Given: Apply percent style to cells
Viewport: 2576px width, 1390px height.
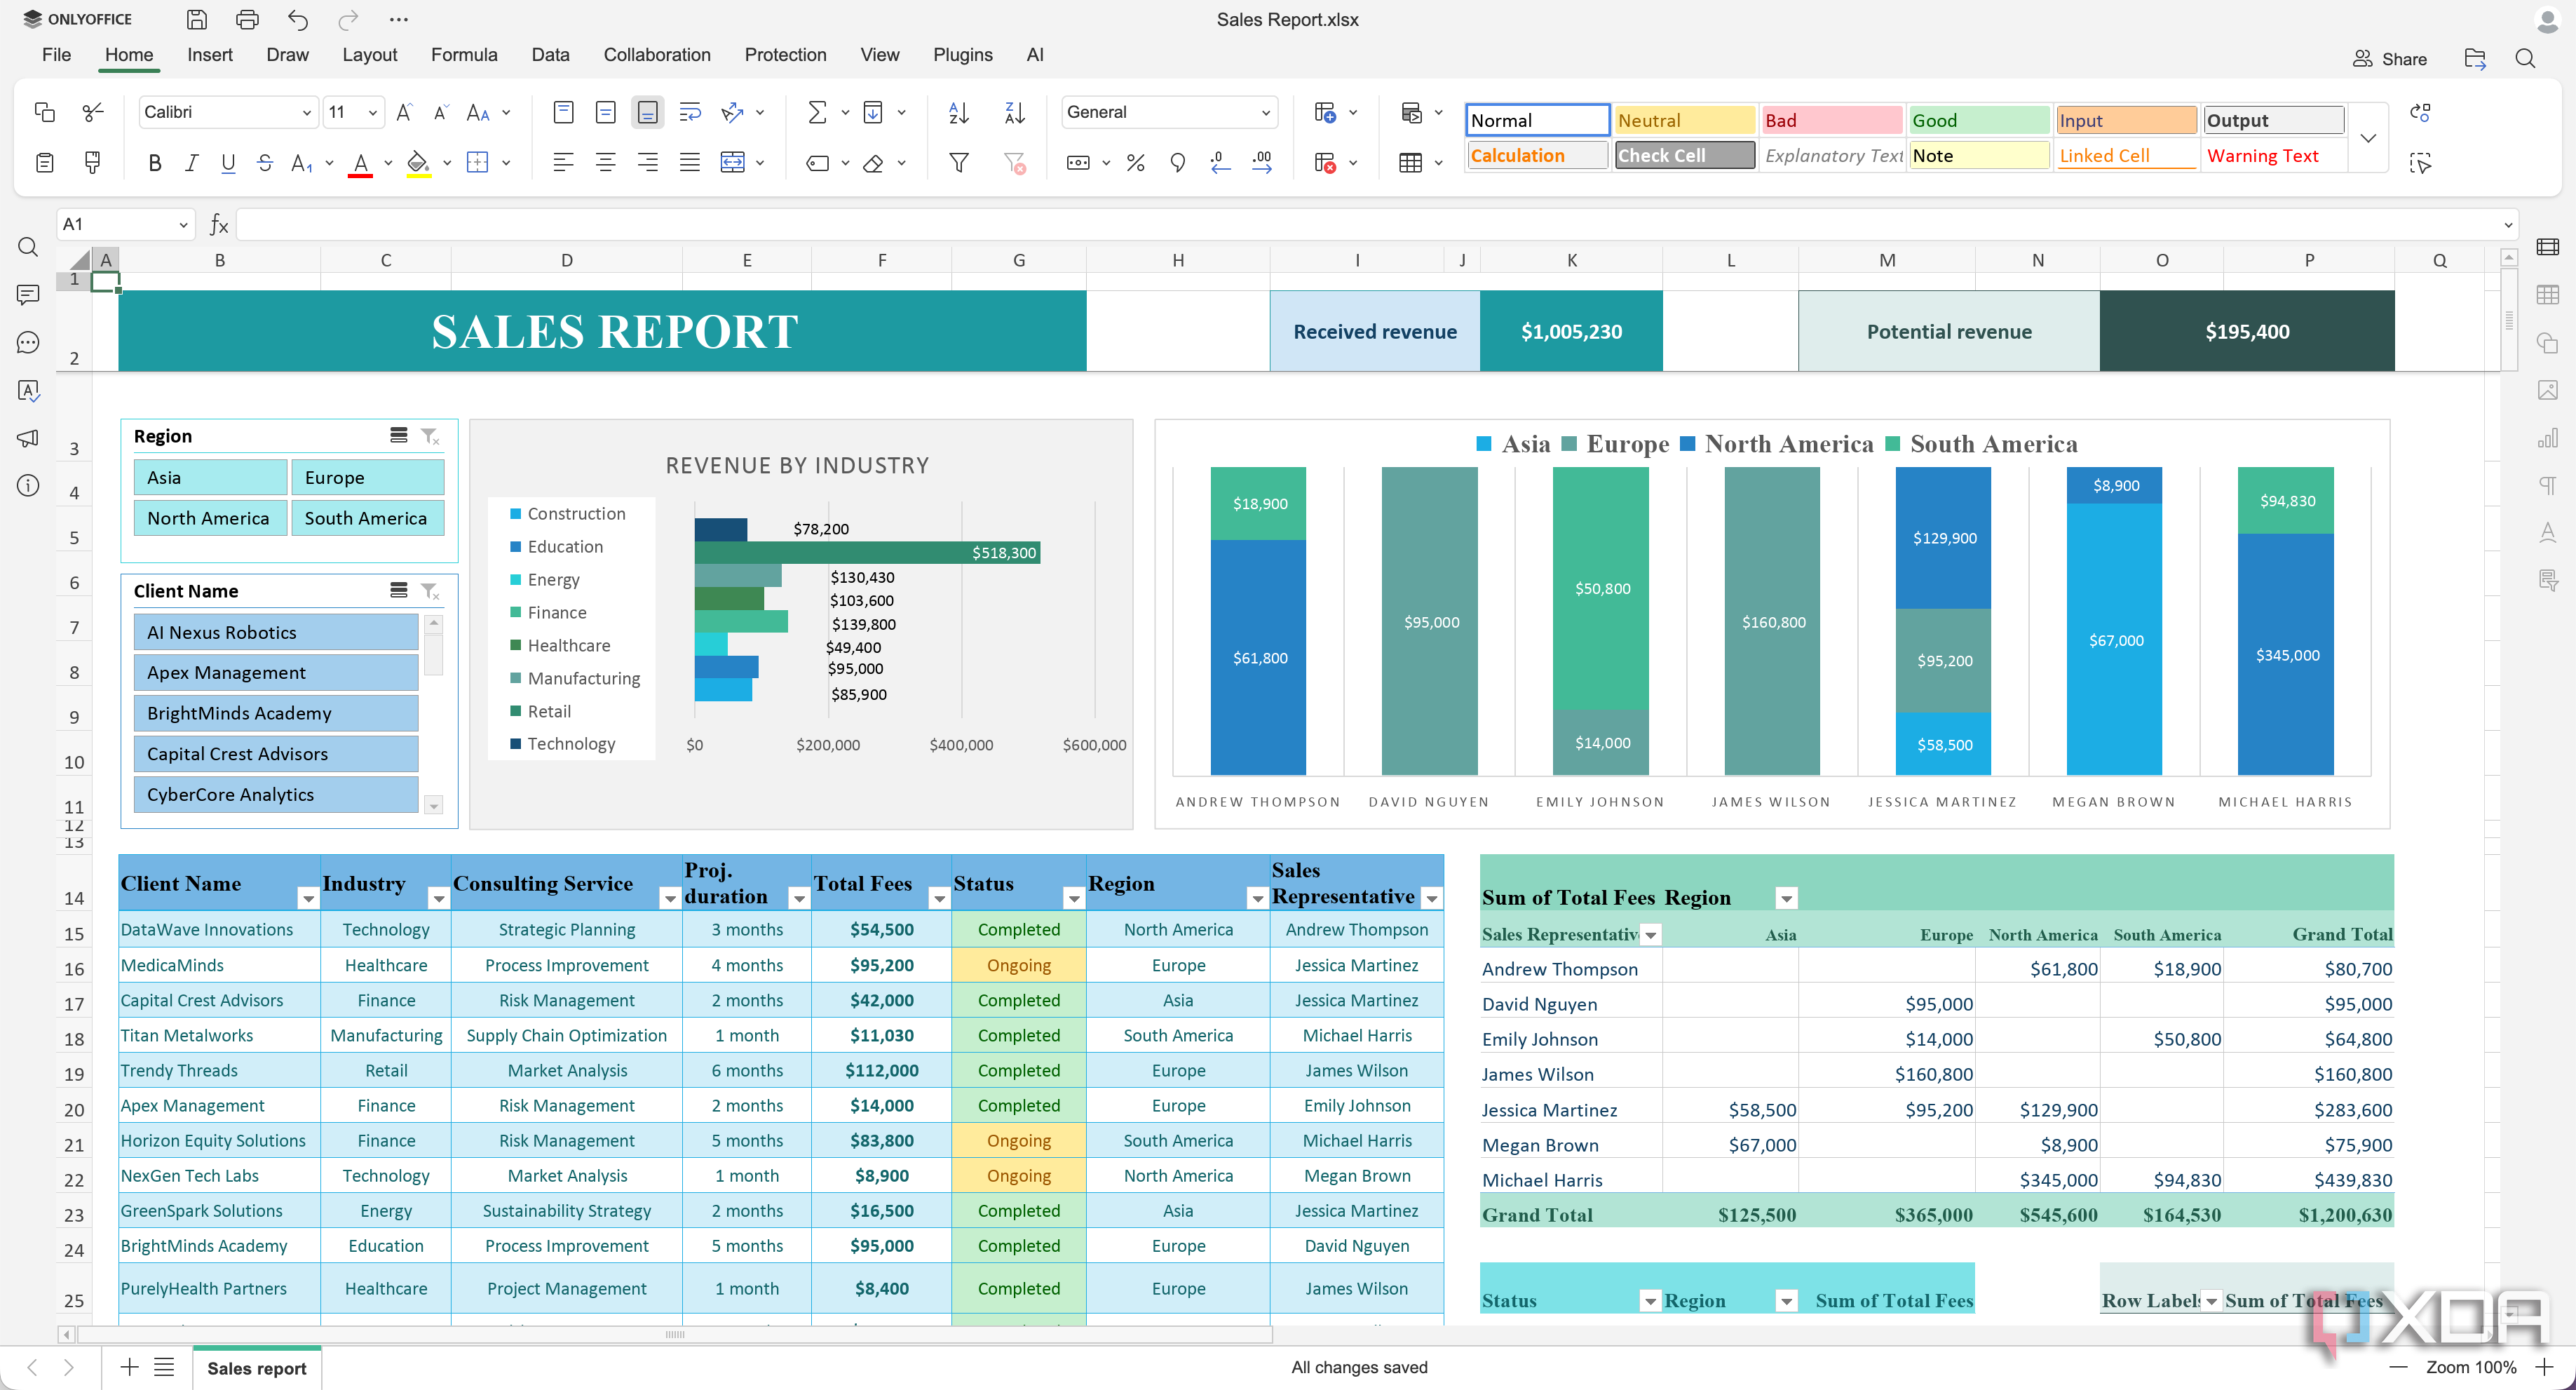Looking at the screenshot, I should [x=1136, y=163].
